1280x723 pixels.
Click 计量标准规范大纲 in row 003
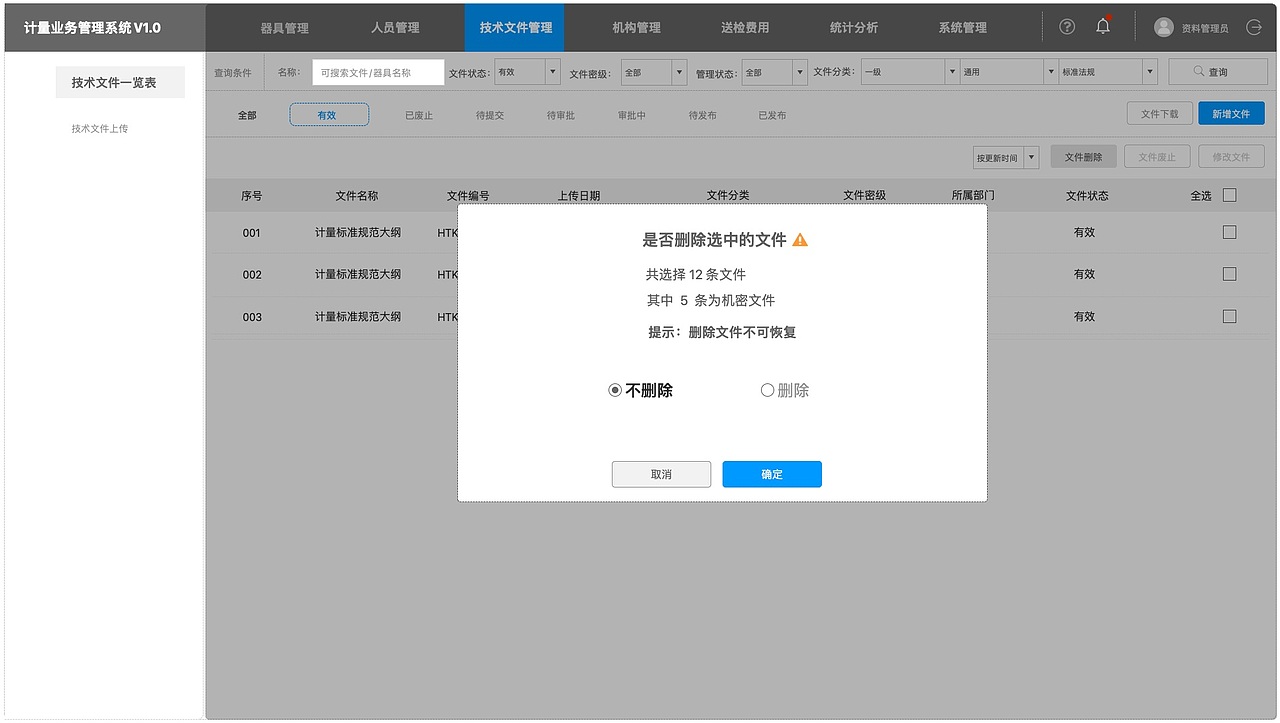[x=358, y=316]
